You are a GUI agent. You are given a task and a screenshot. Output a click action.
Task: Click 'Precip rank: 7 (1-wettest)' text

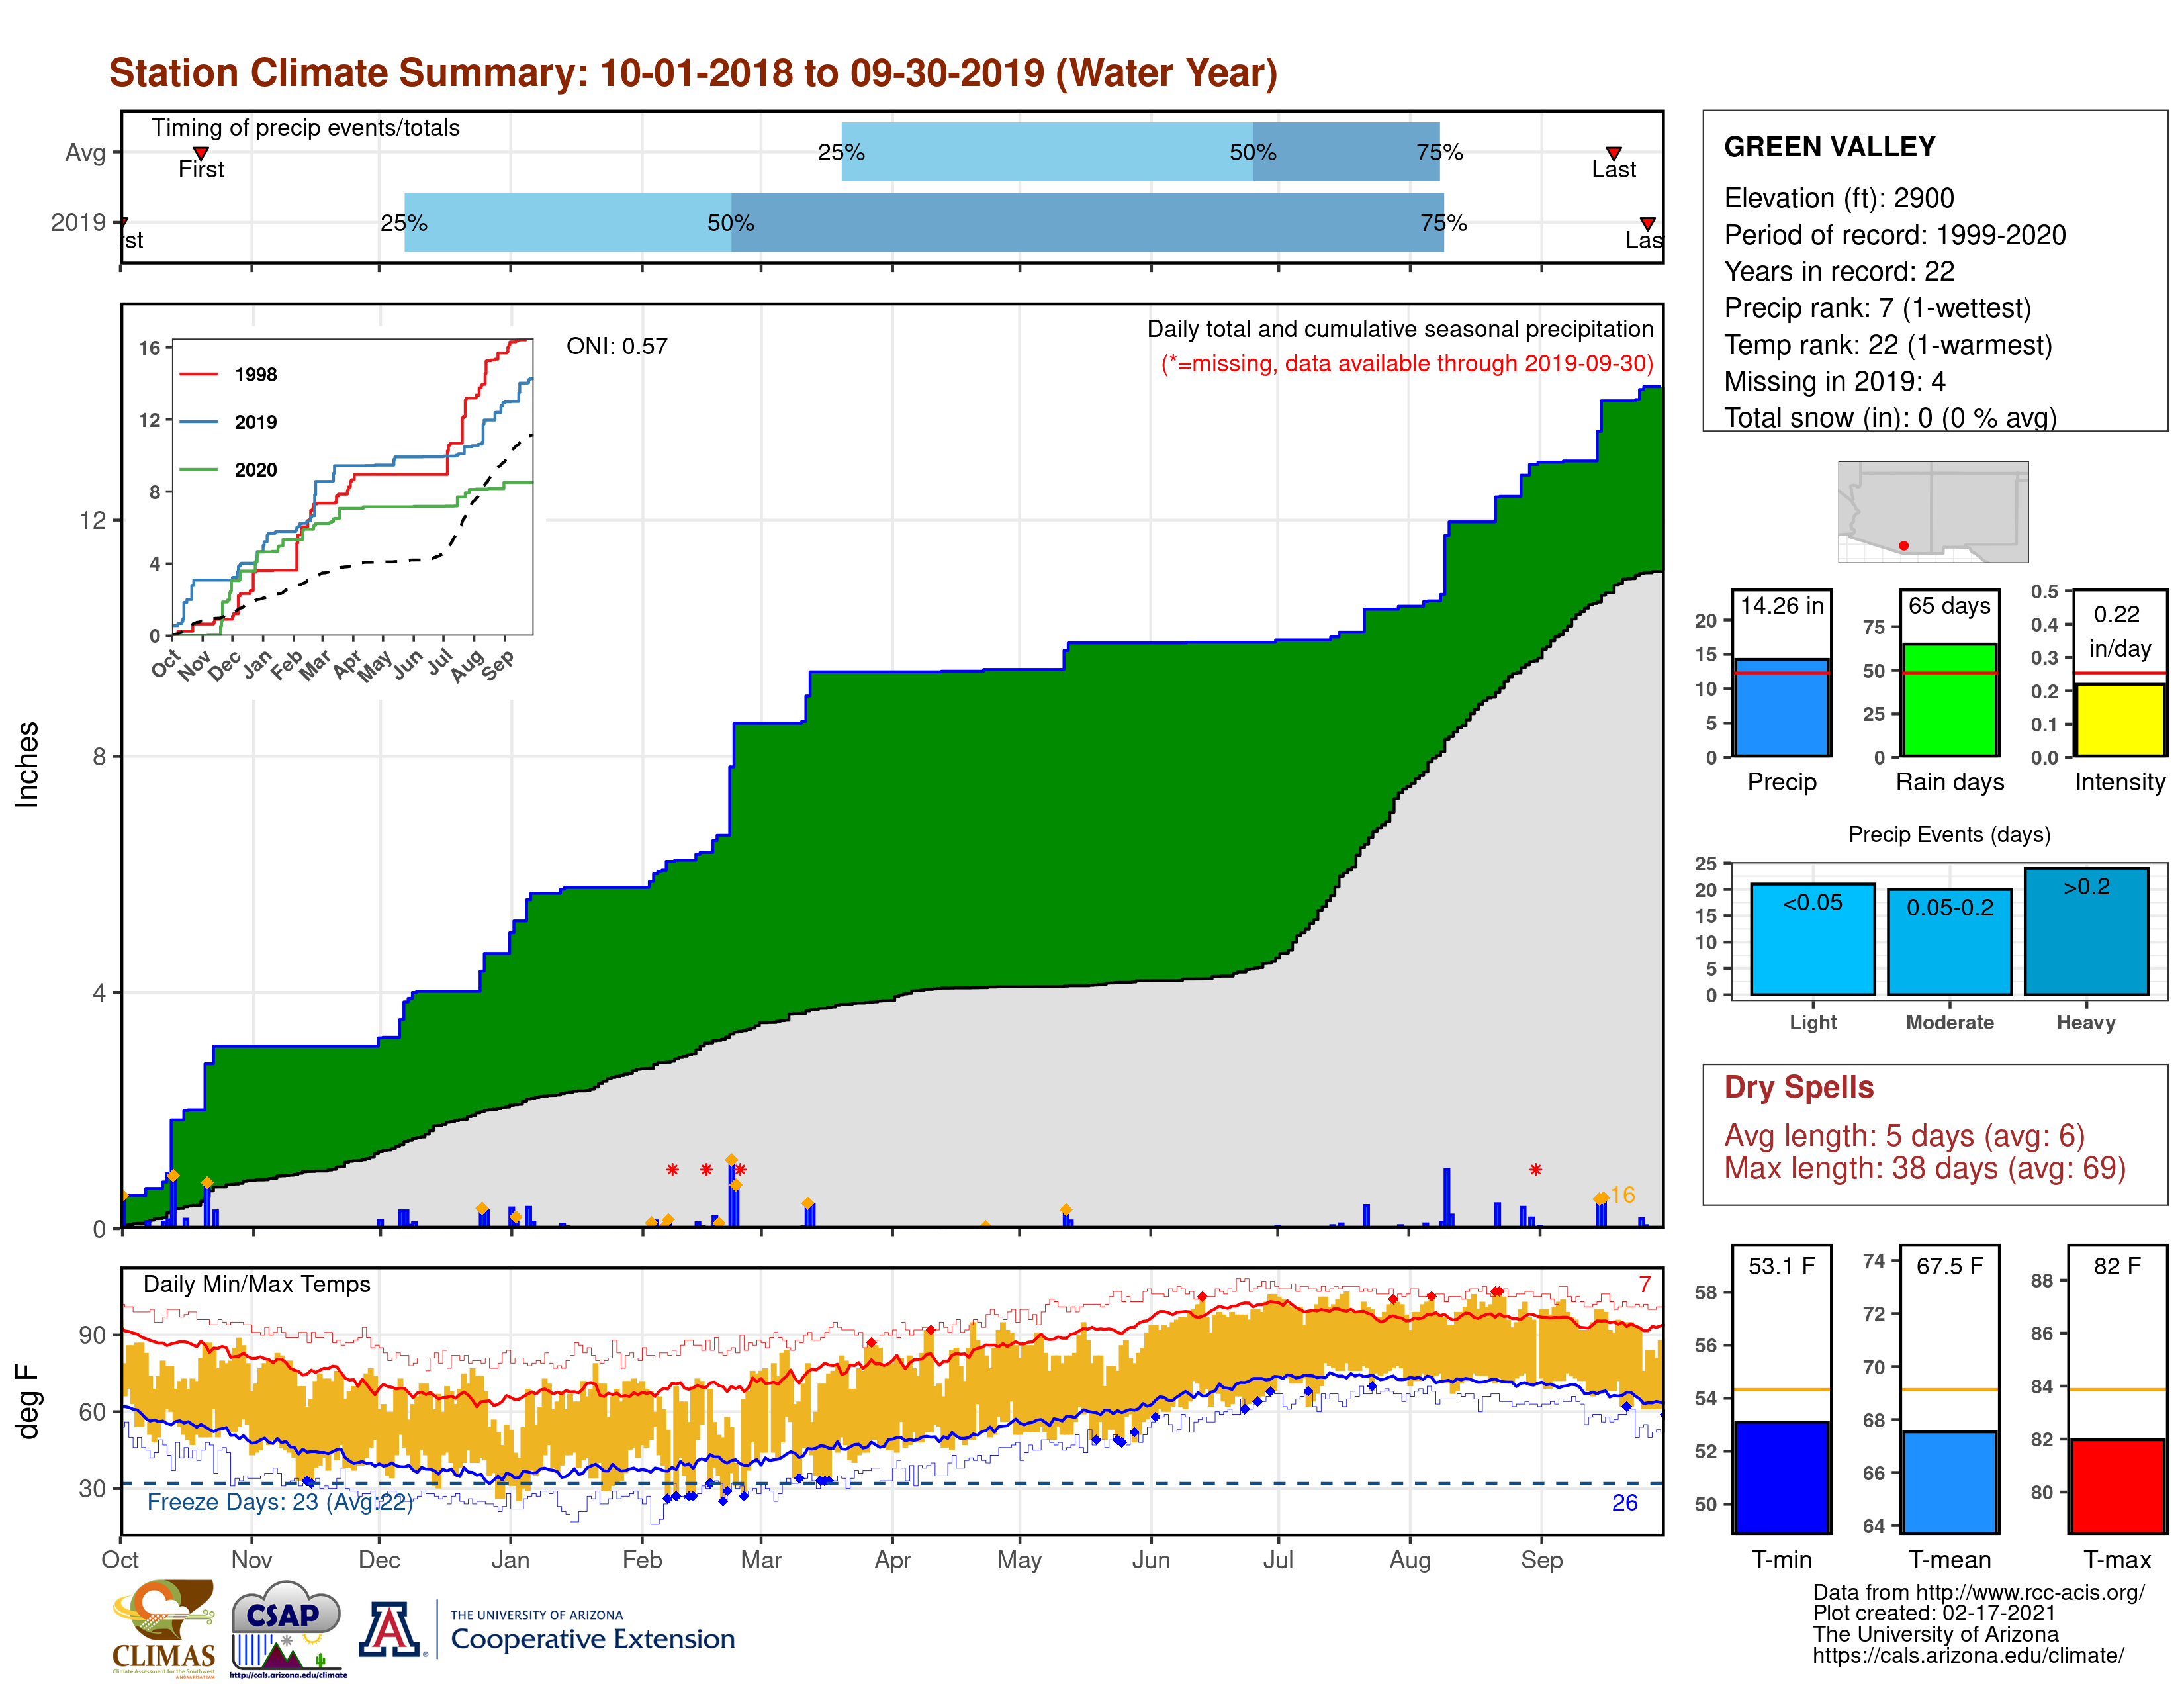coord(1877,308)
